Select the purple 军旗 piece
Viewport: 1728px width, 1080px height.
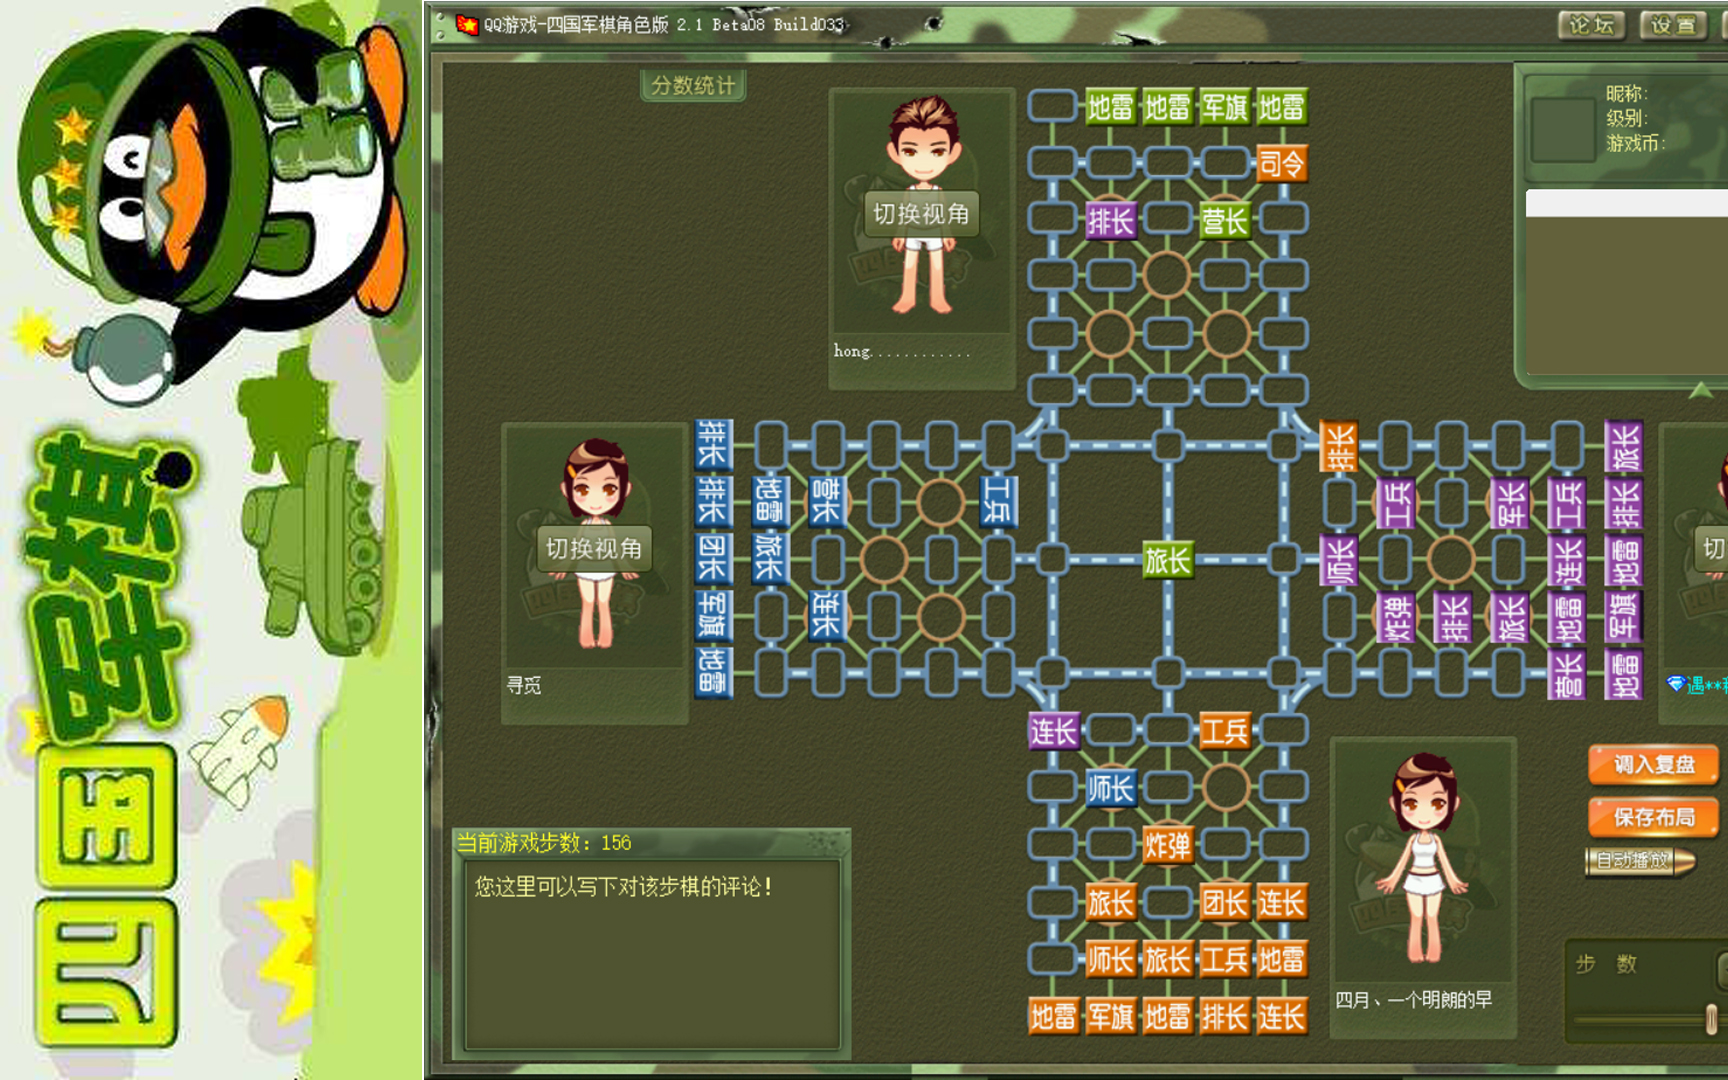[x=1624, y=617]
